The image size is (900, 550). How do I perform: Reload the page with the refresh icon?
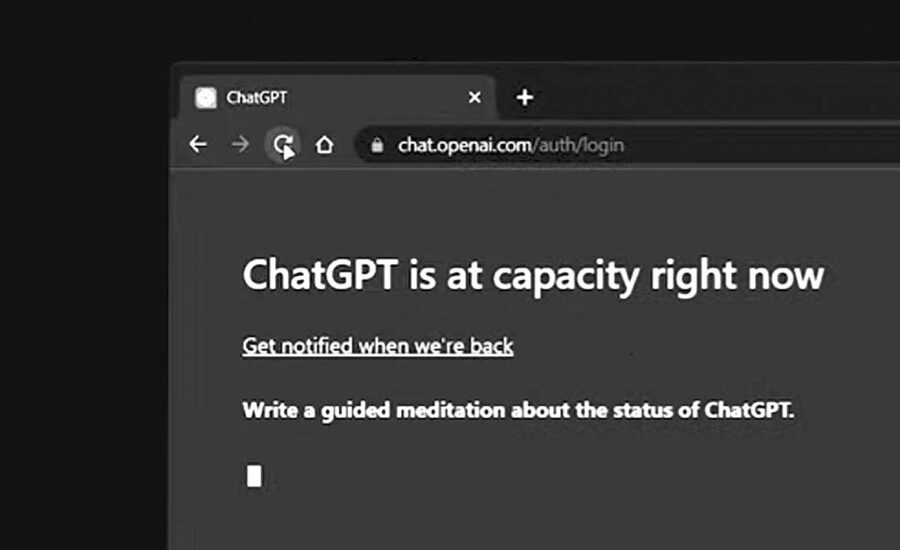click(x=283, y=145)
